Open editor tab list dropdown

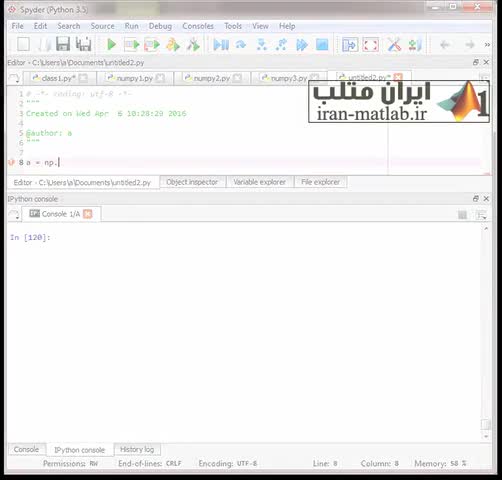coord(14,78)
